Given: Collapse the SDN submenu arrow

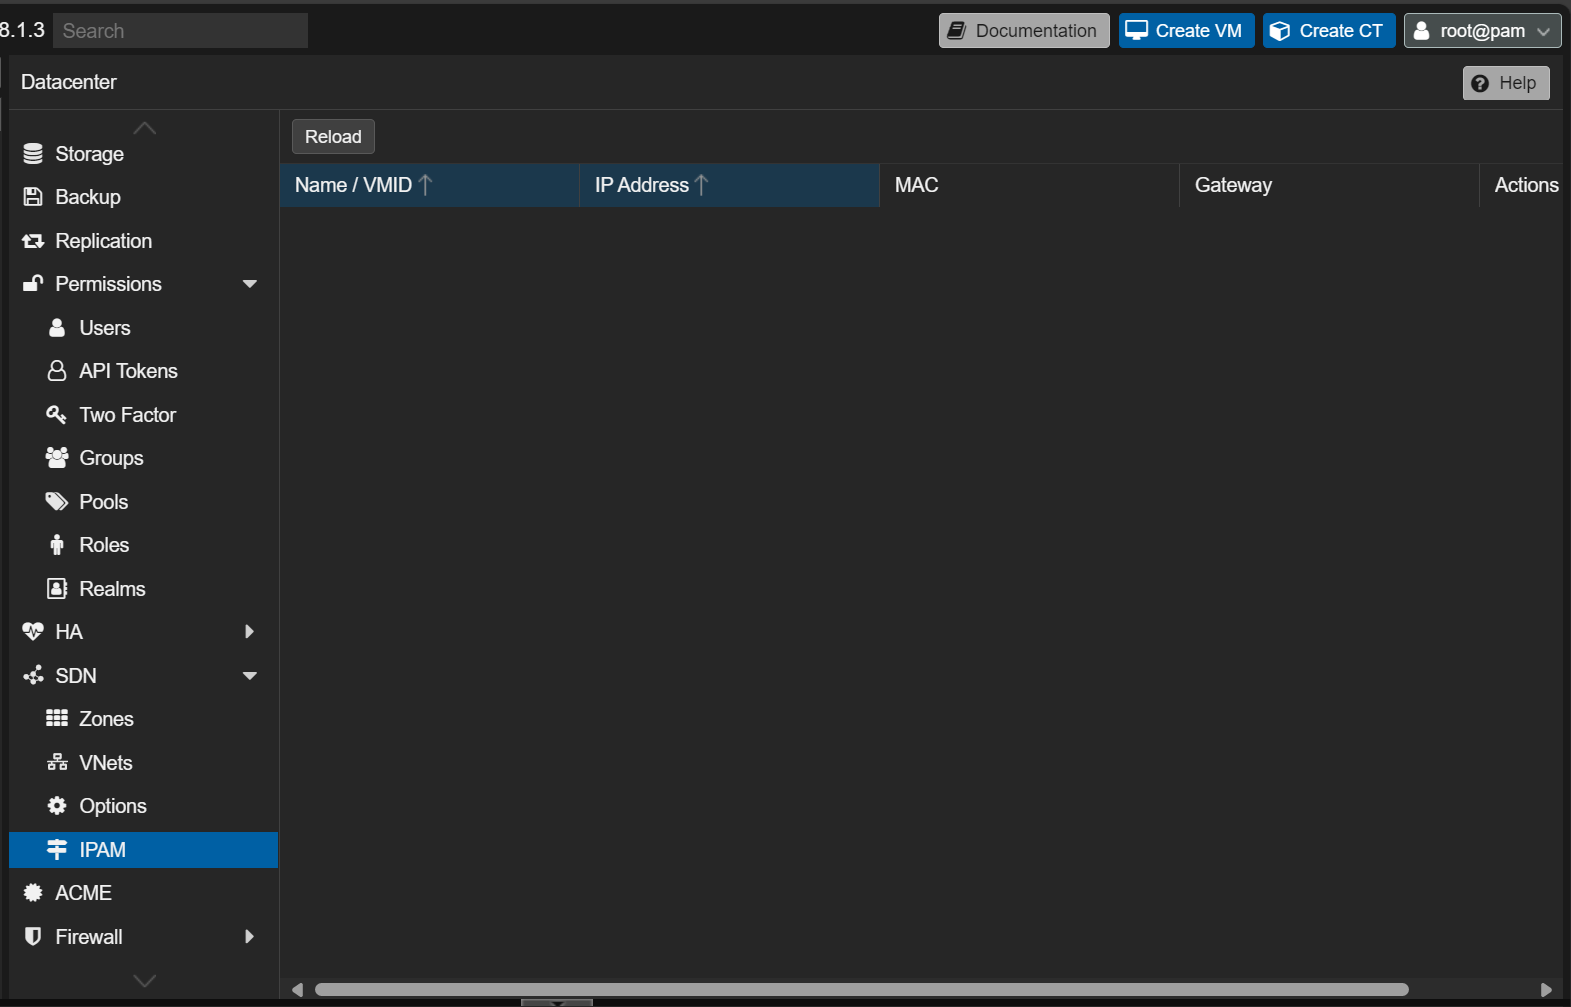Looking at the screenshot, I should tap(250, 676).
